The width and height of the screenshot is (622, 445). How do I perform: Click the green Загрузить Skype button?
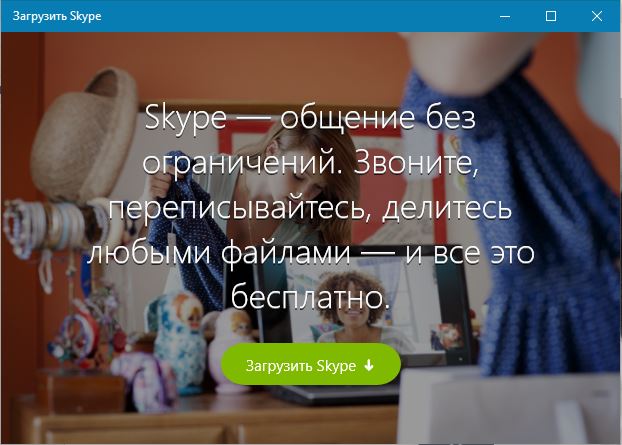[311, 364]
